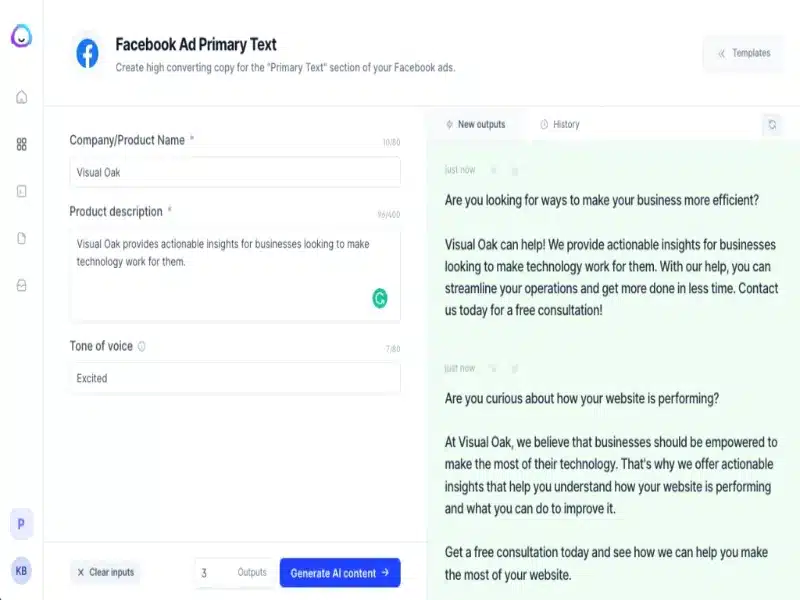The height and width of the screenshot is (600, 800).
Task: Go back to Templates
Action: tap(744, 53)
